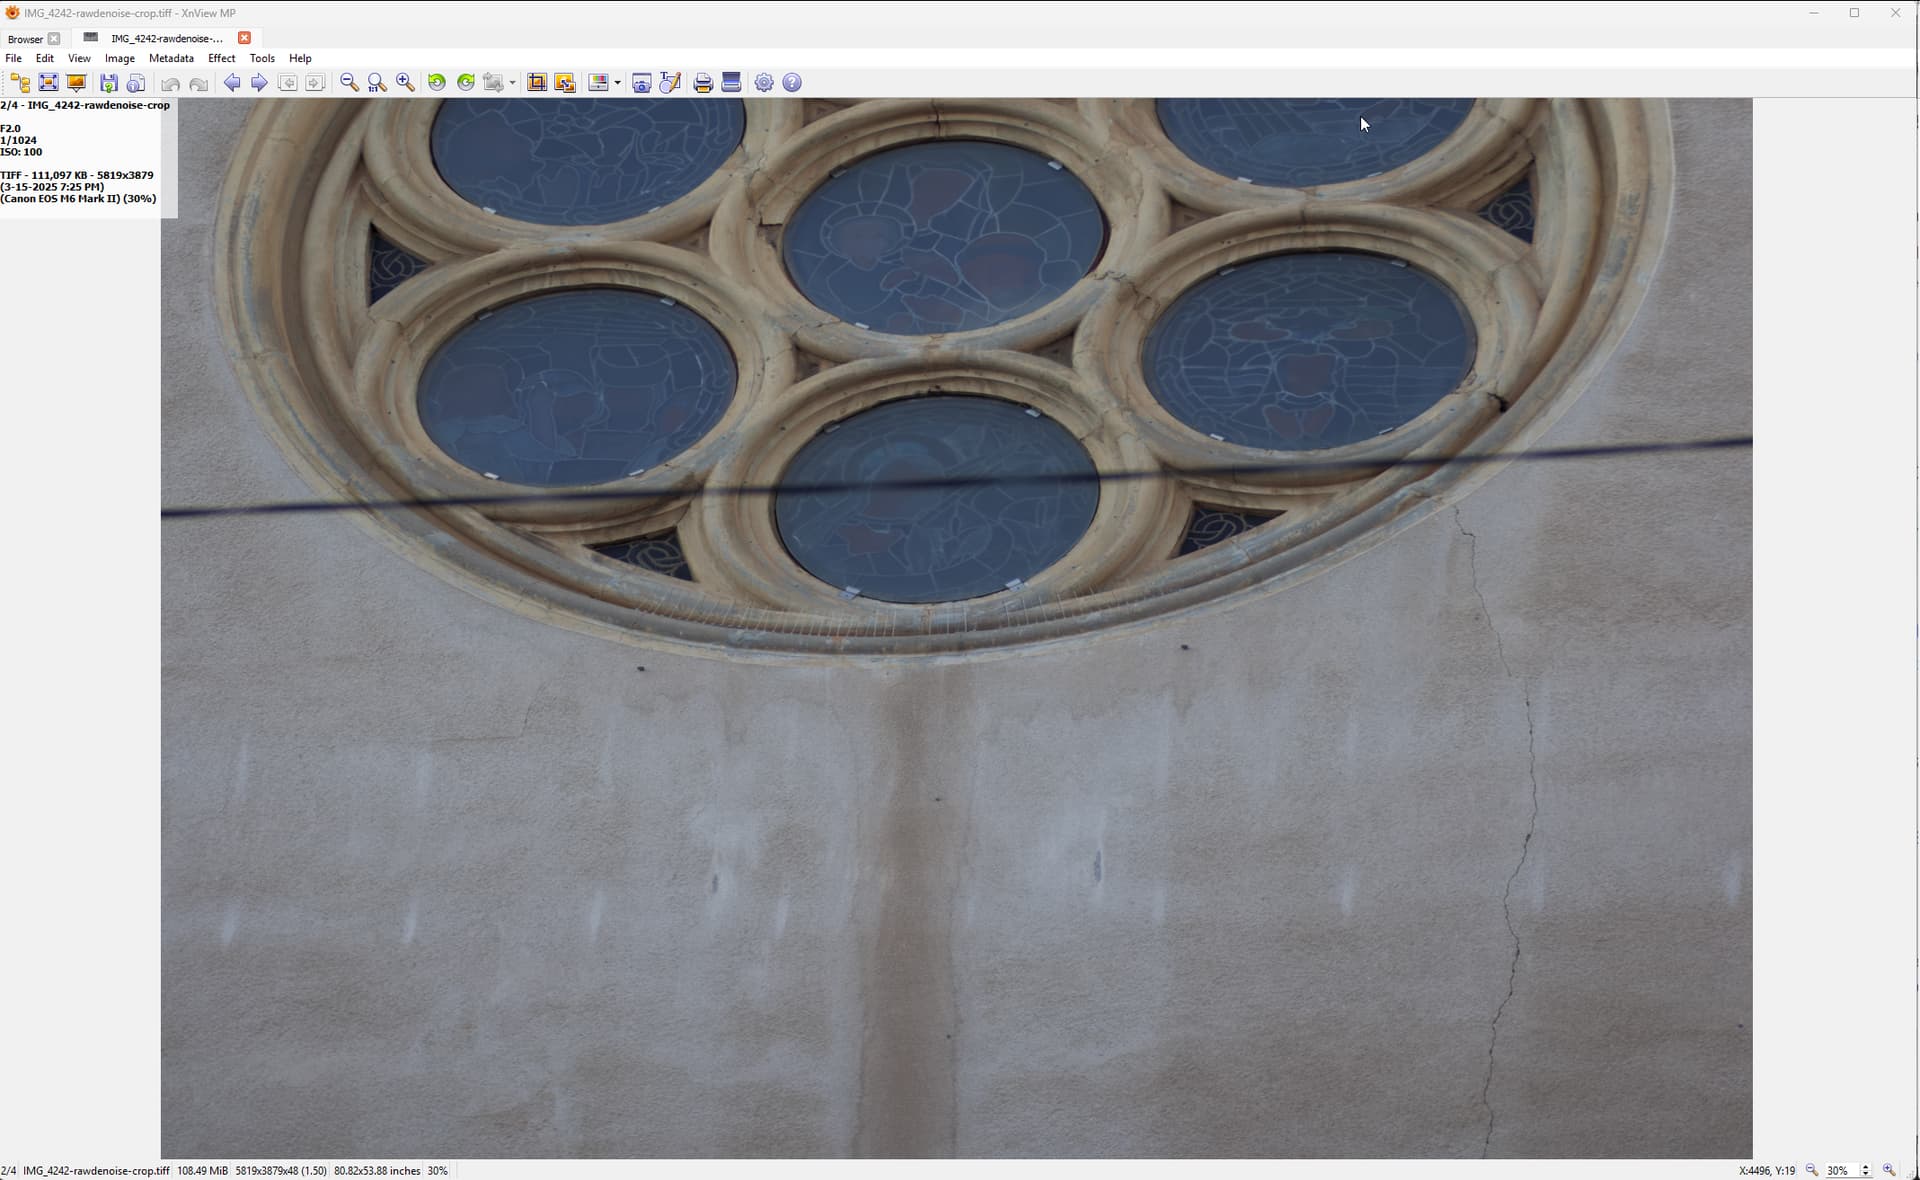Open the Resize image tool
The height and width of the screenshot is (1180, 1920).
565,83
